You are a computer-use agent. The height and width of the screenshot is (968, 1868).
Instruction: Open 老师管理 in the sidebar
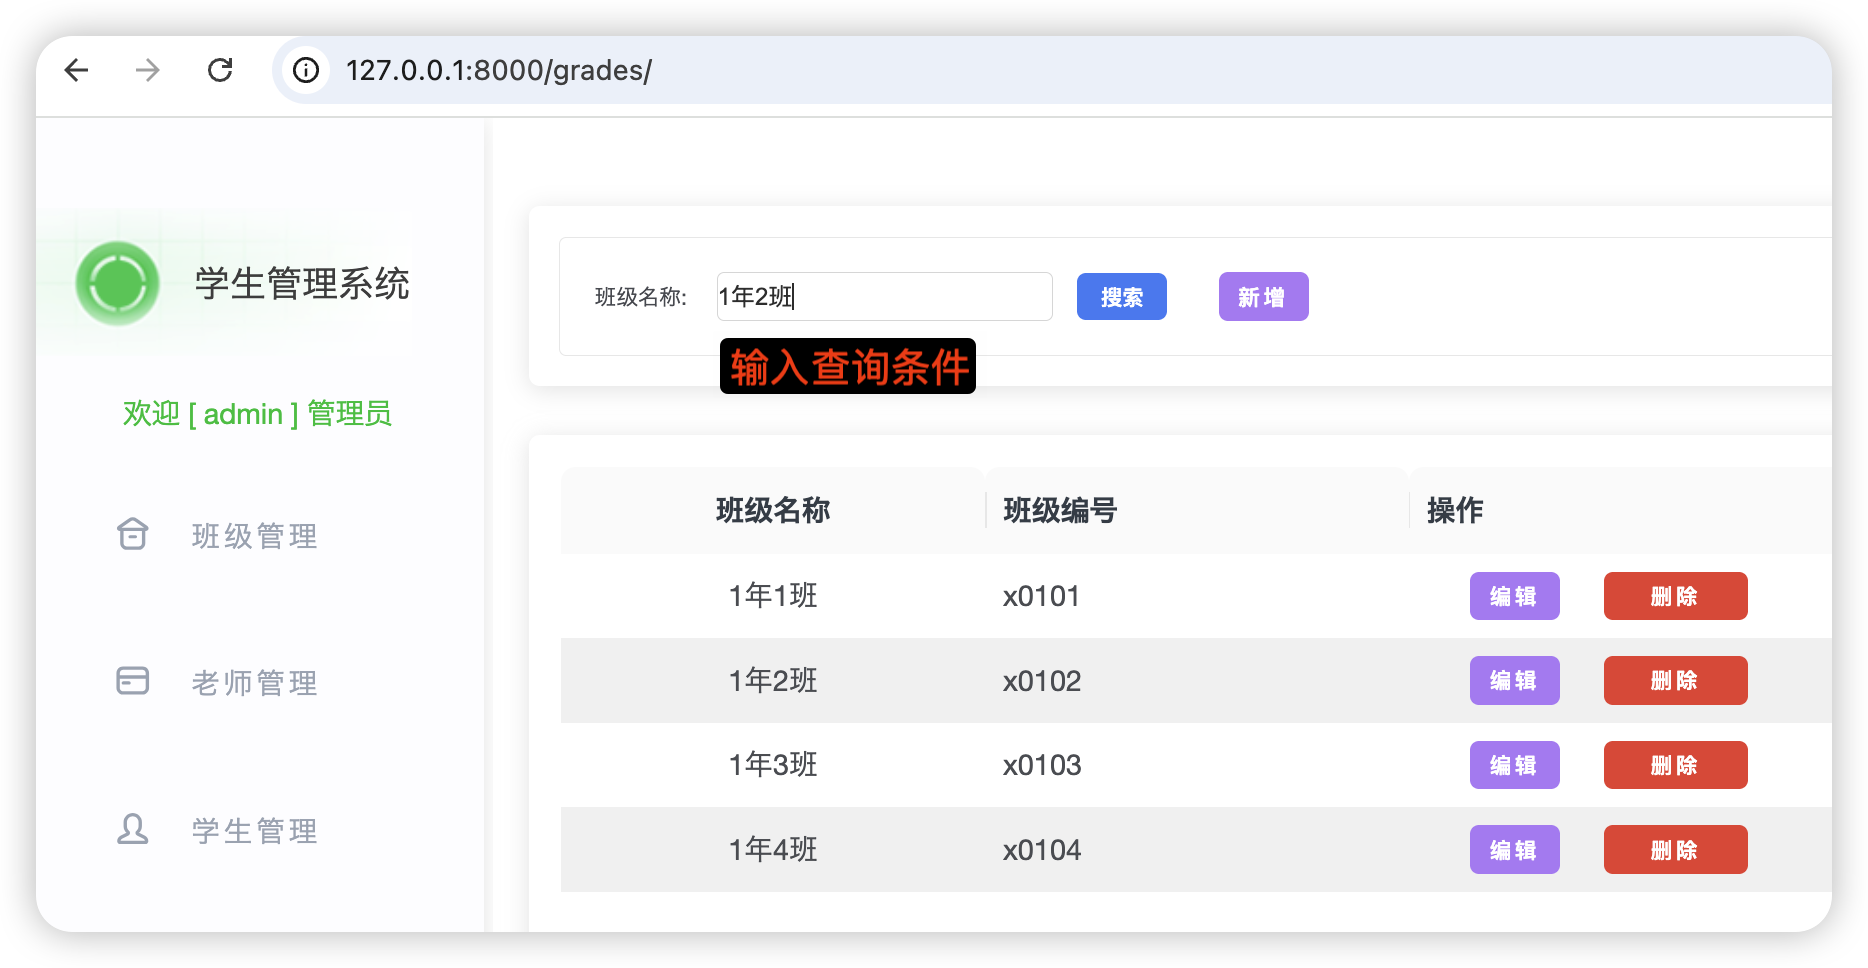point(254,683)
